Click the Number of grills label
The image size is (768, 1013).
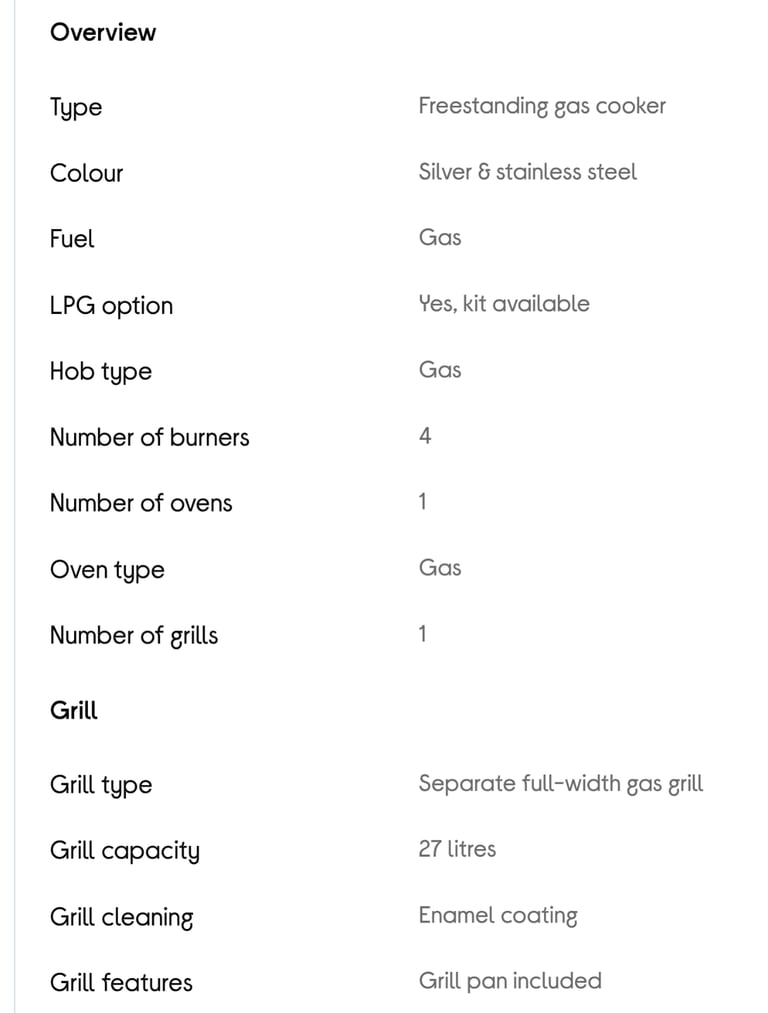pyautogui.click(x=134, y=636)
